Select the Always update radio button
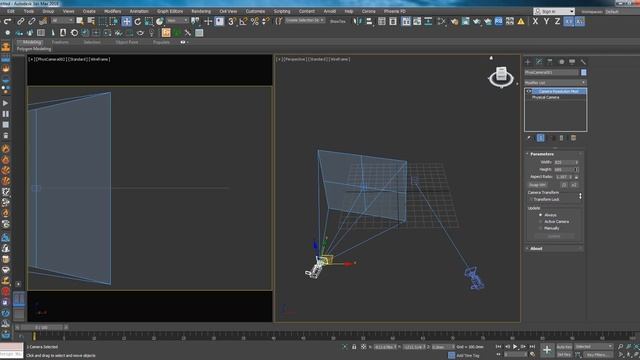This screenshot has height=360, width=640. coord(540,215)
